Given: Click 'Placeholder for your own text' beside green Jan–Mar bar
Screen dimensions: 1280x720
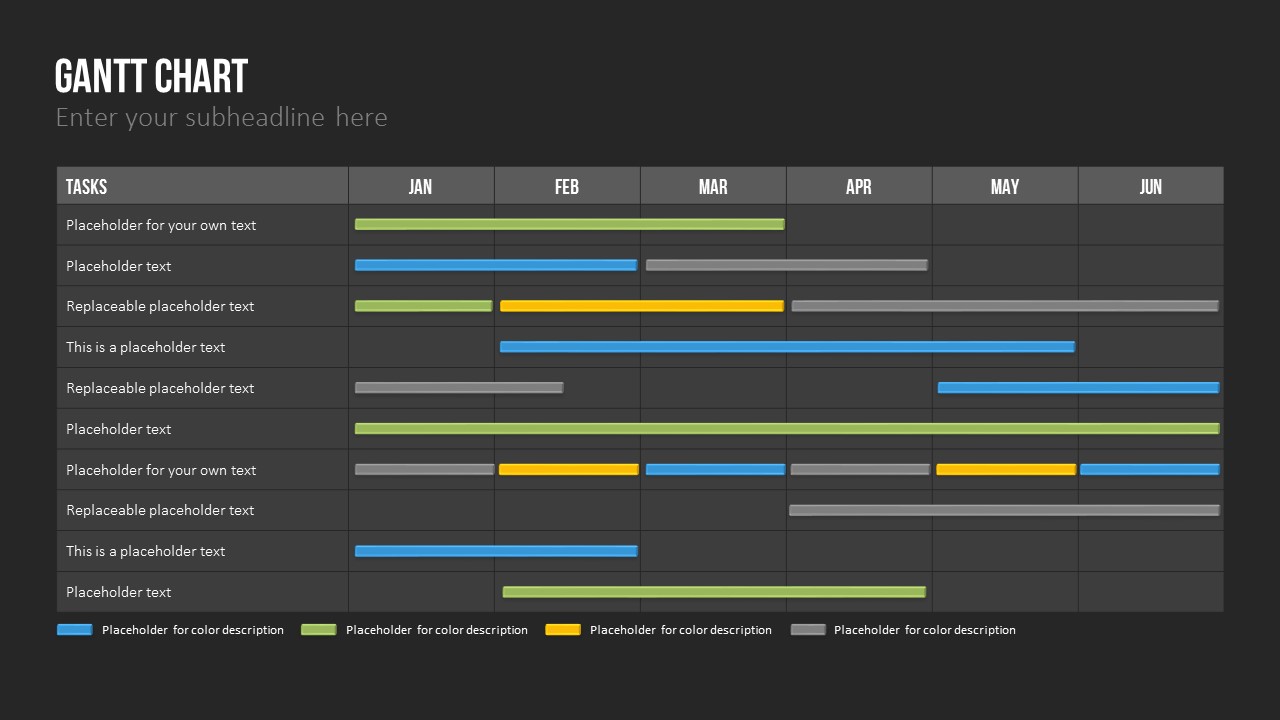Looking at the screenshot, I should pyautogui.click(x=161, y=225).
